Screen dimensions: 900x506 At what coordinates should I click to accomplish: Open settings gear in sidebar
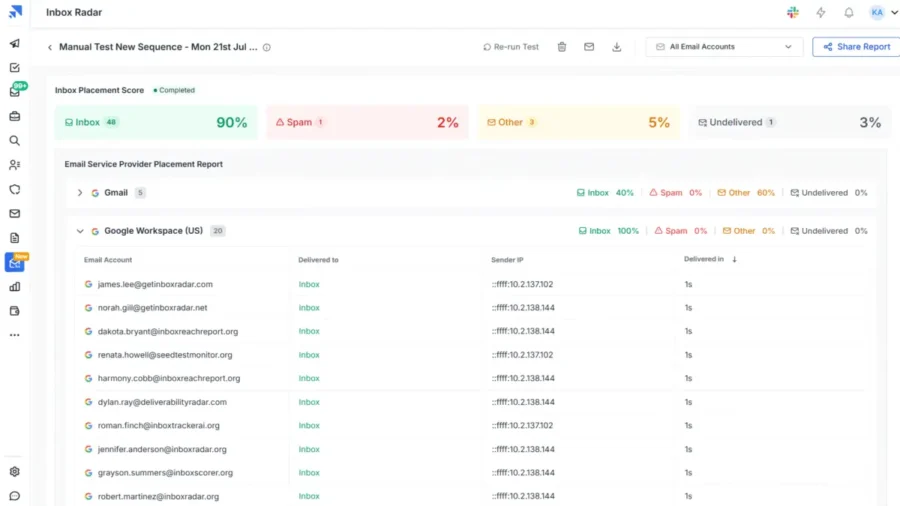pyautogui.click(x=14, y=472)
